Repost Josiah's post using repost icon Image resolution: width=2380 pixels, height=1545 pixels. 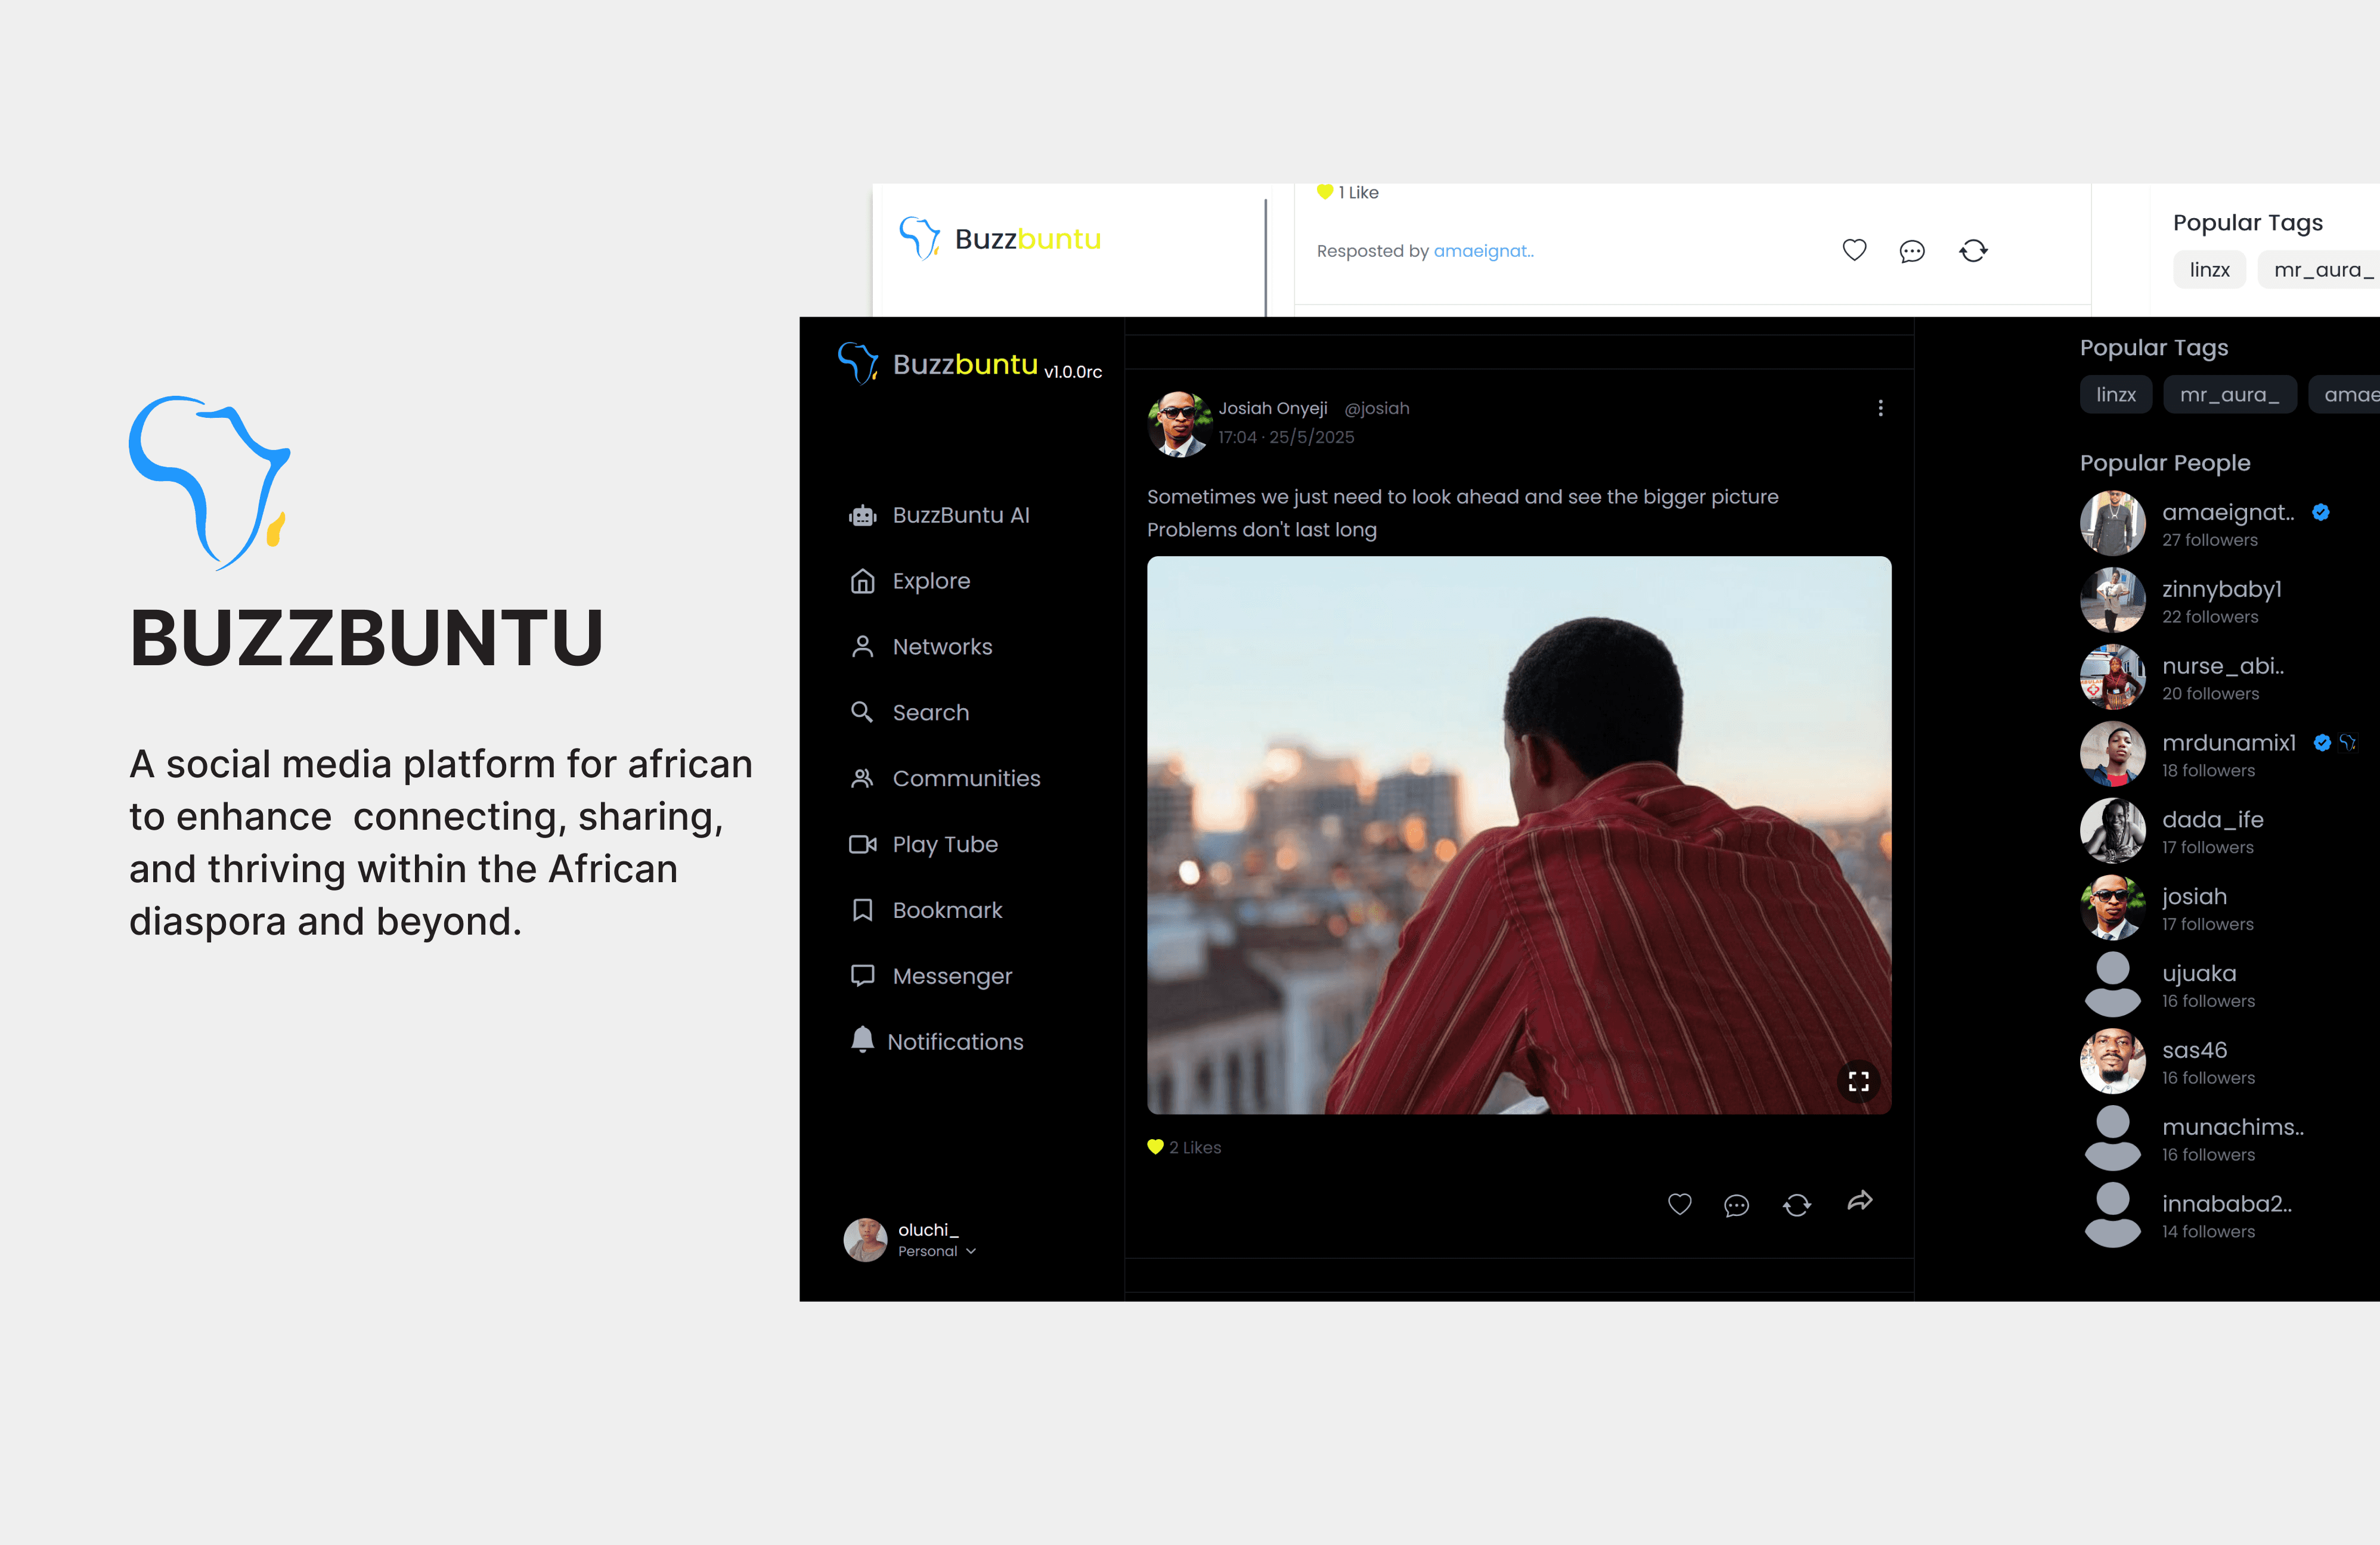1796,1205
